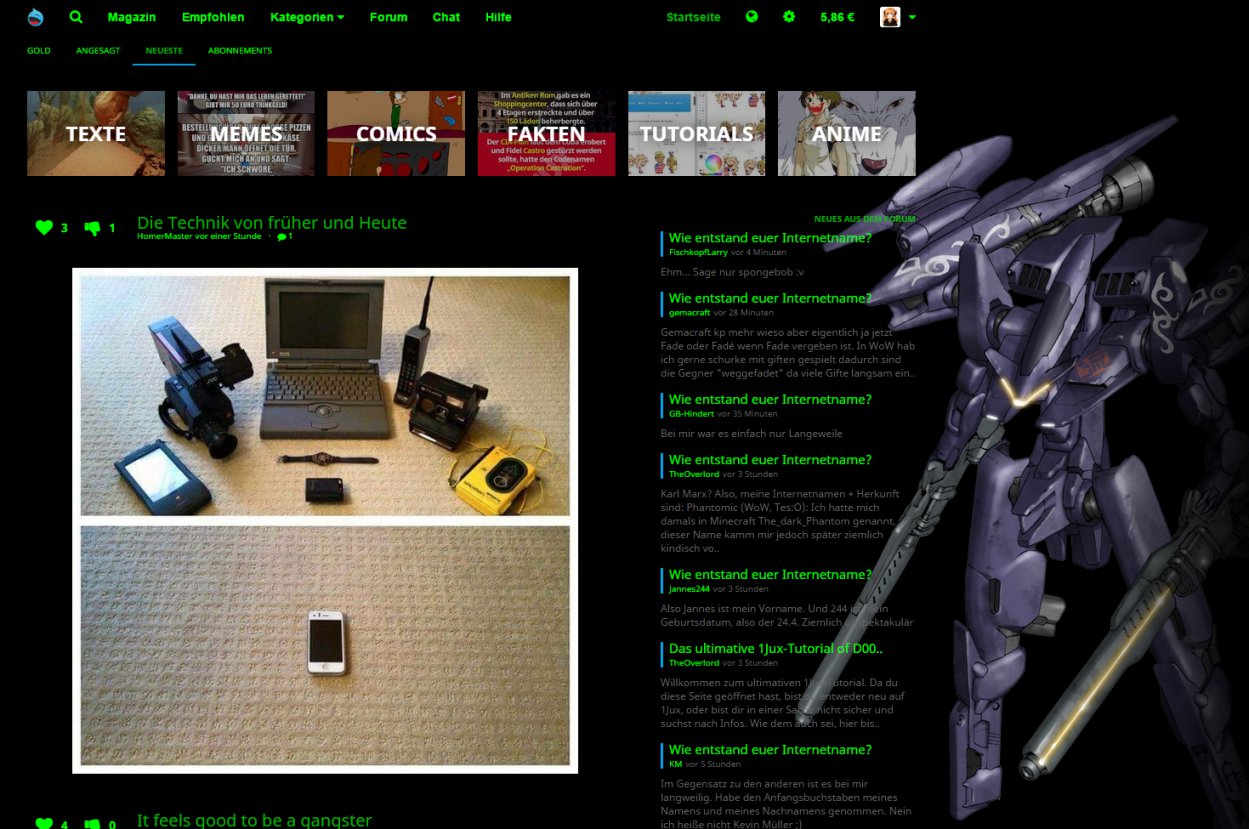Viewport: 1249px width, 829px height.
Task: Open the Hilfe menu item
Action: (498, 17)
